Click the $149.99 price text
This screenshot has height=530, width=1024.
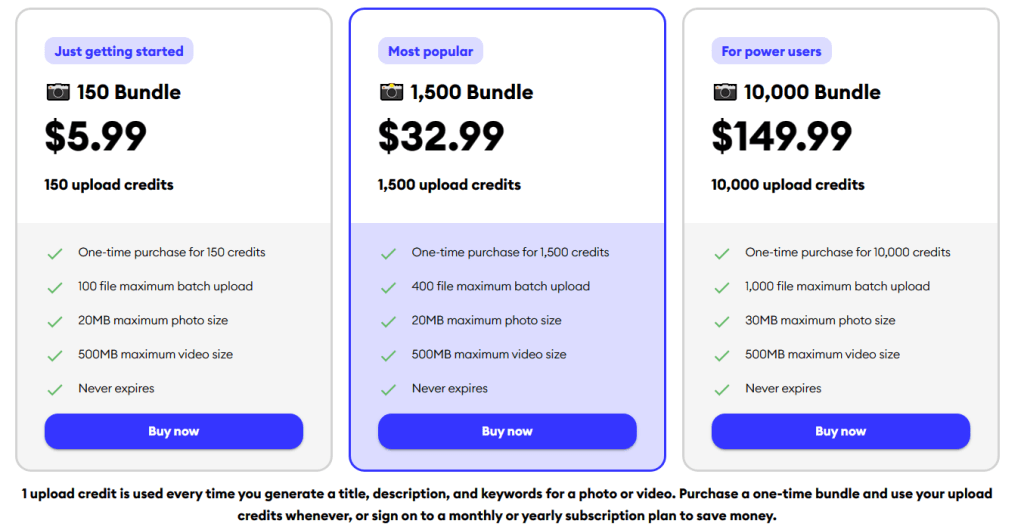[x=782, y=137]
